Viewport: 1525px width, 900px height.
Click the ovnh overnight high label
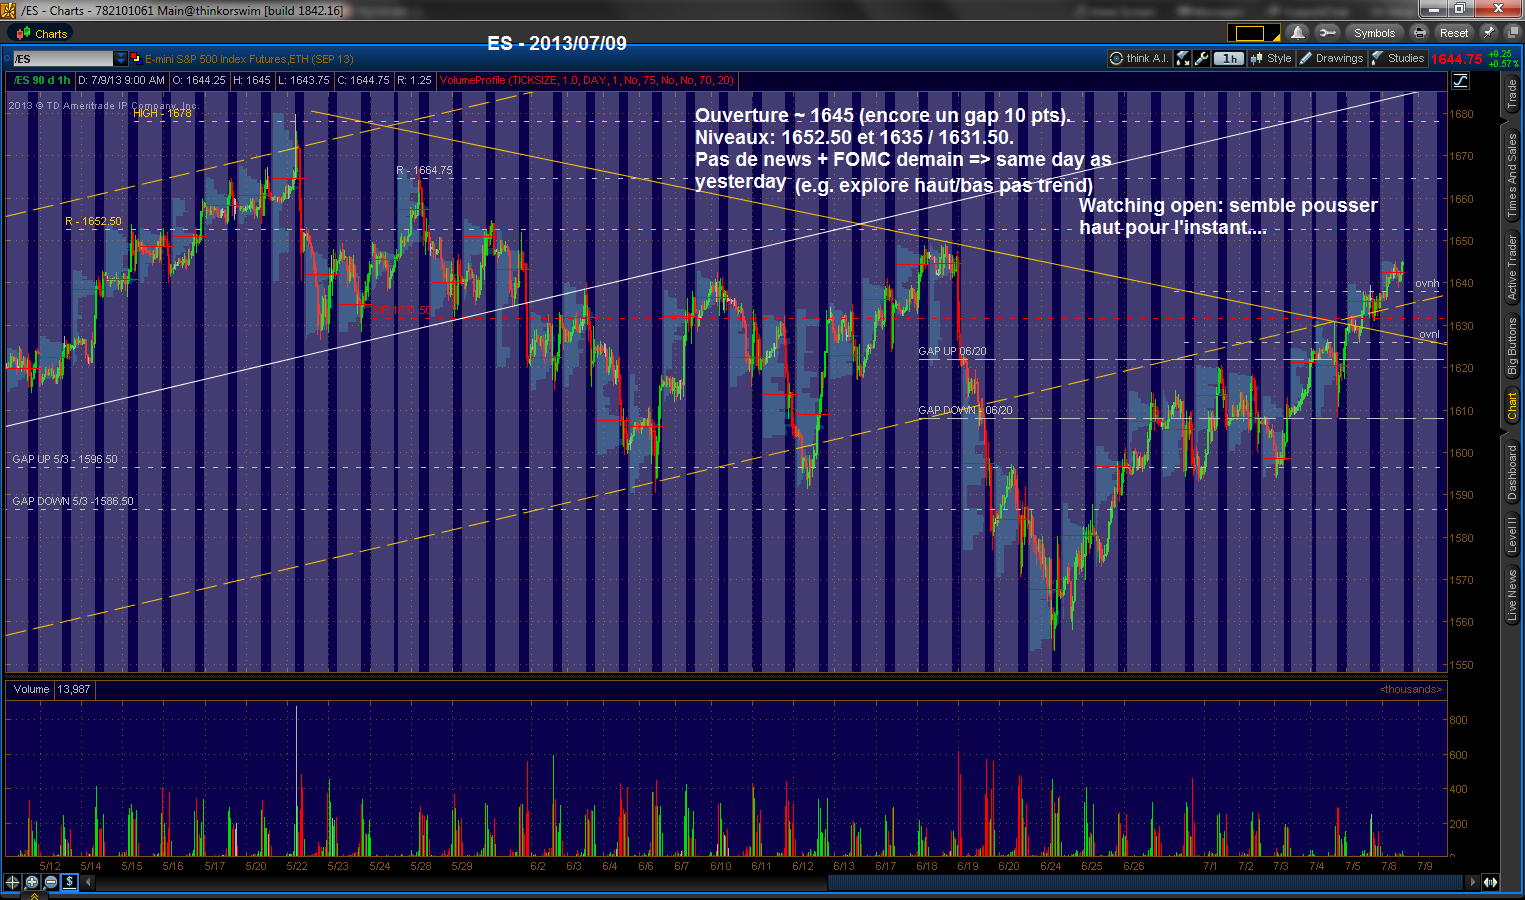click(1427, 283)
